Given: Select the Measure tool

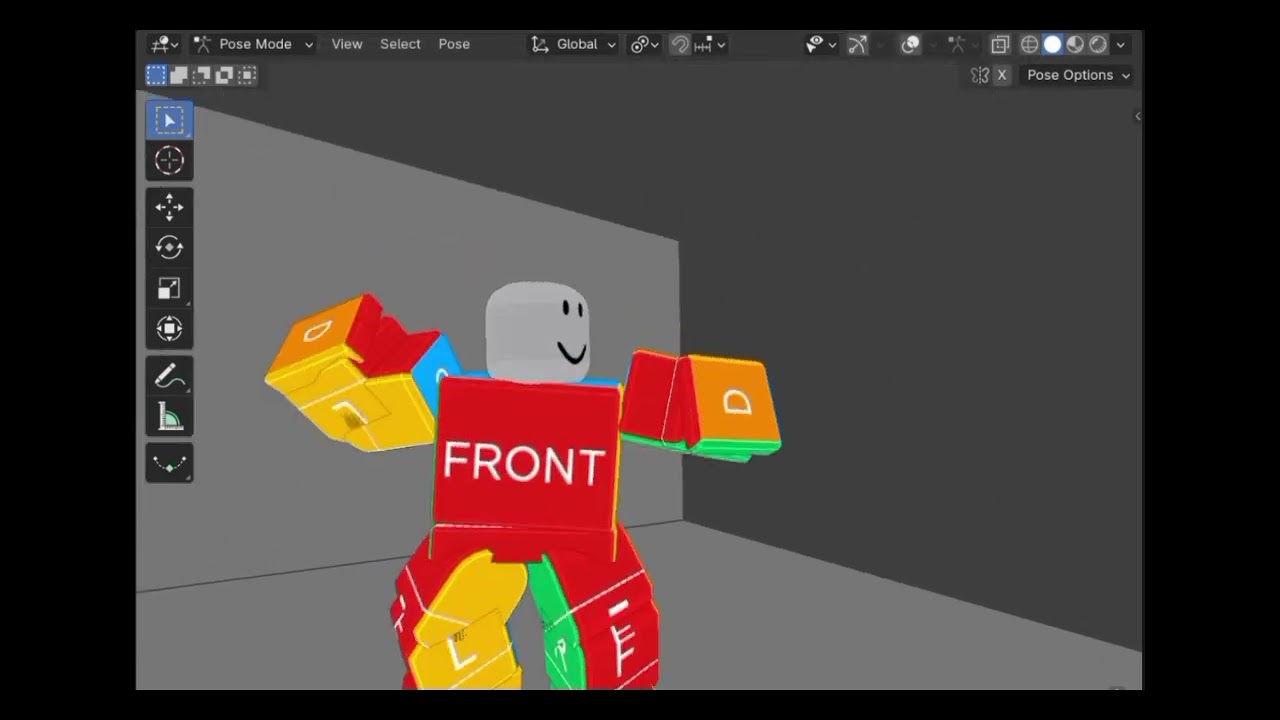Looking at the screenshot, I should pos(169,417).
